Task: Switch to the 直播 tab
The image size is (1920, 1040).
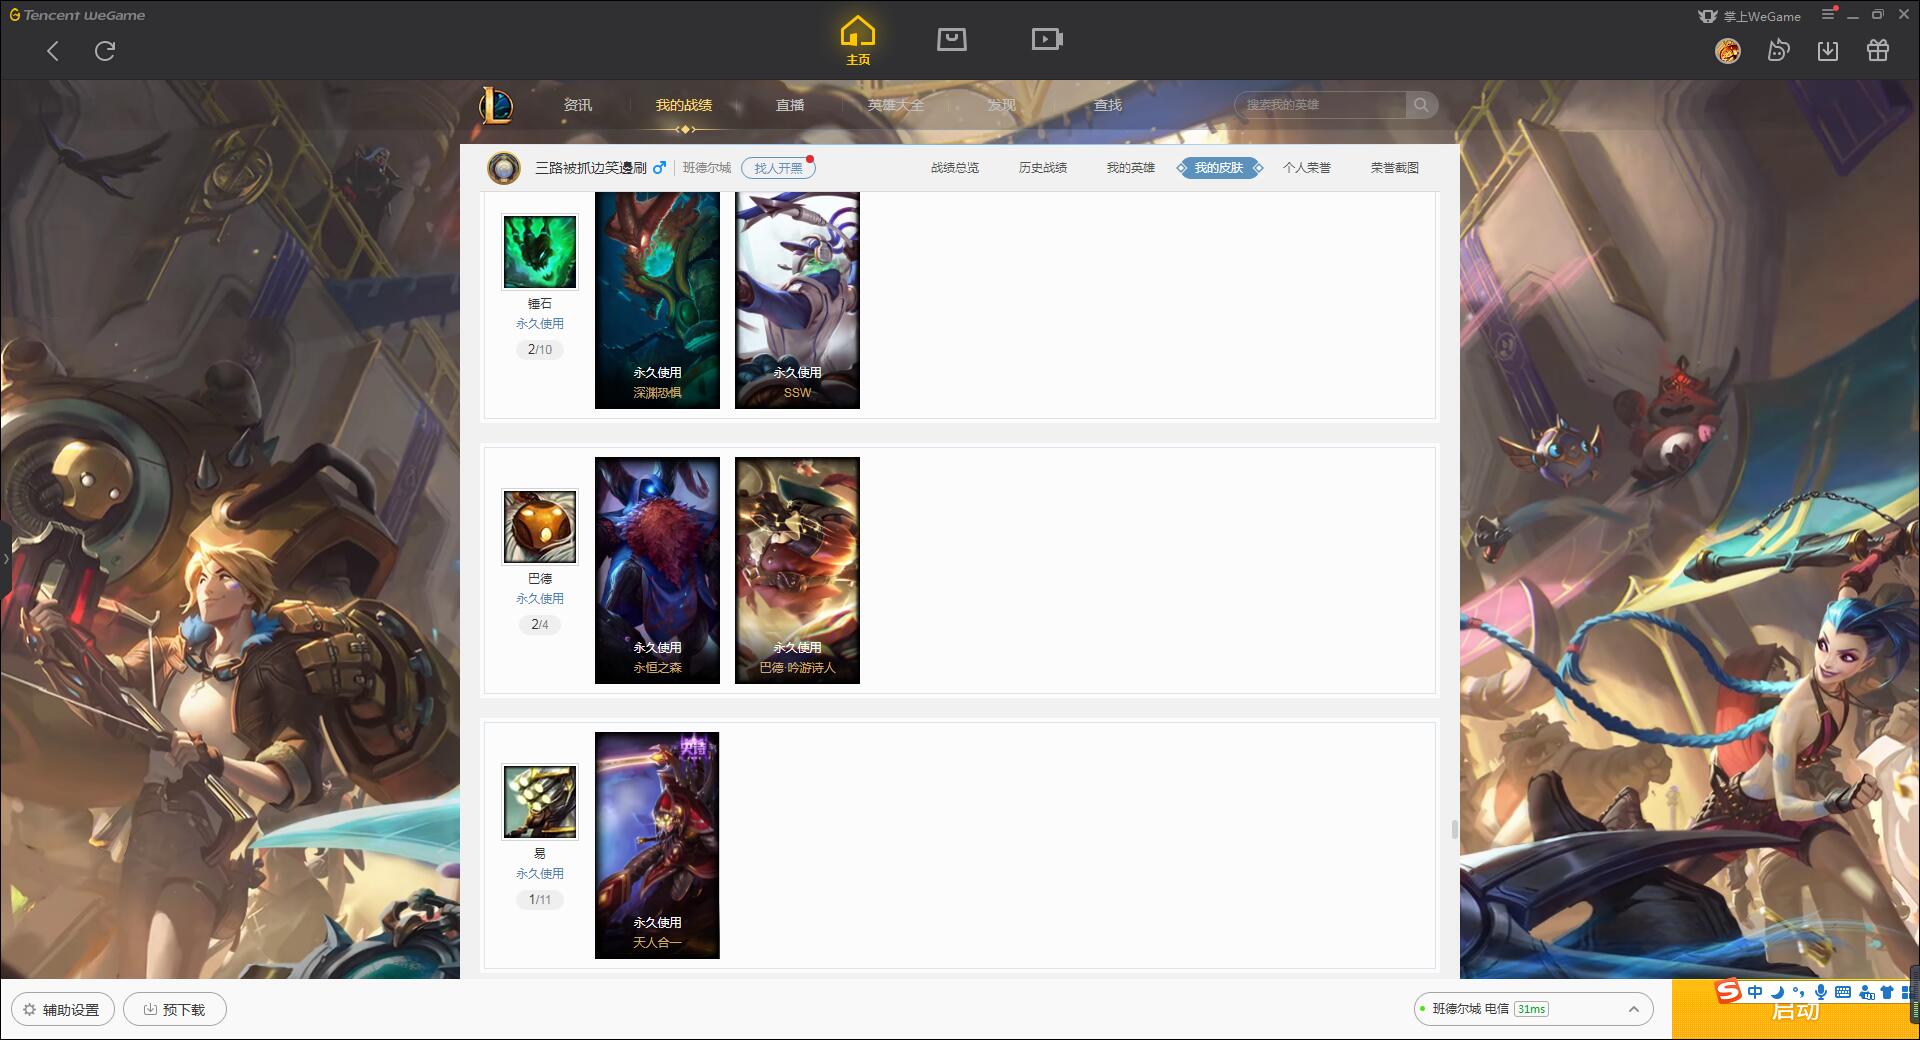Action: (x=790, y=105)
